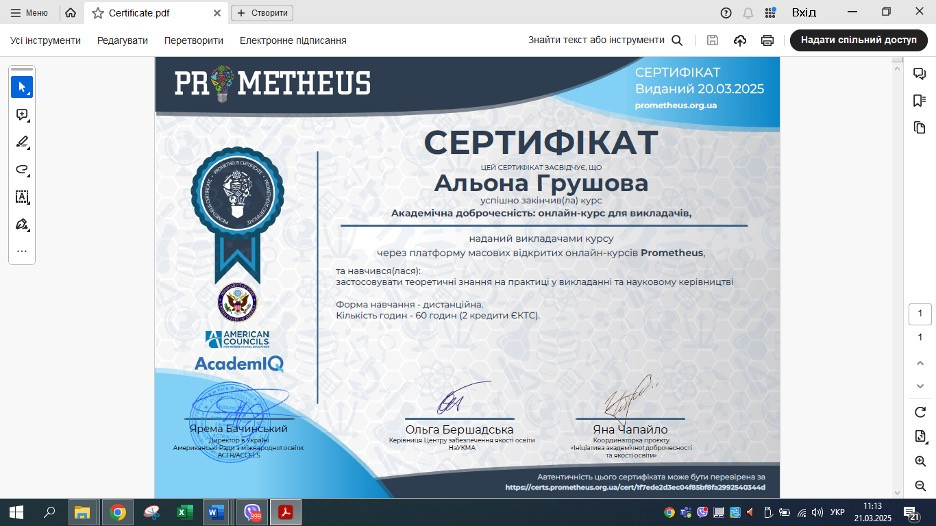Open the Редагувати menu
The image size is (936, 526).
[x=122, y=41]
